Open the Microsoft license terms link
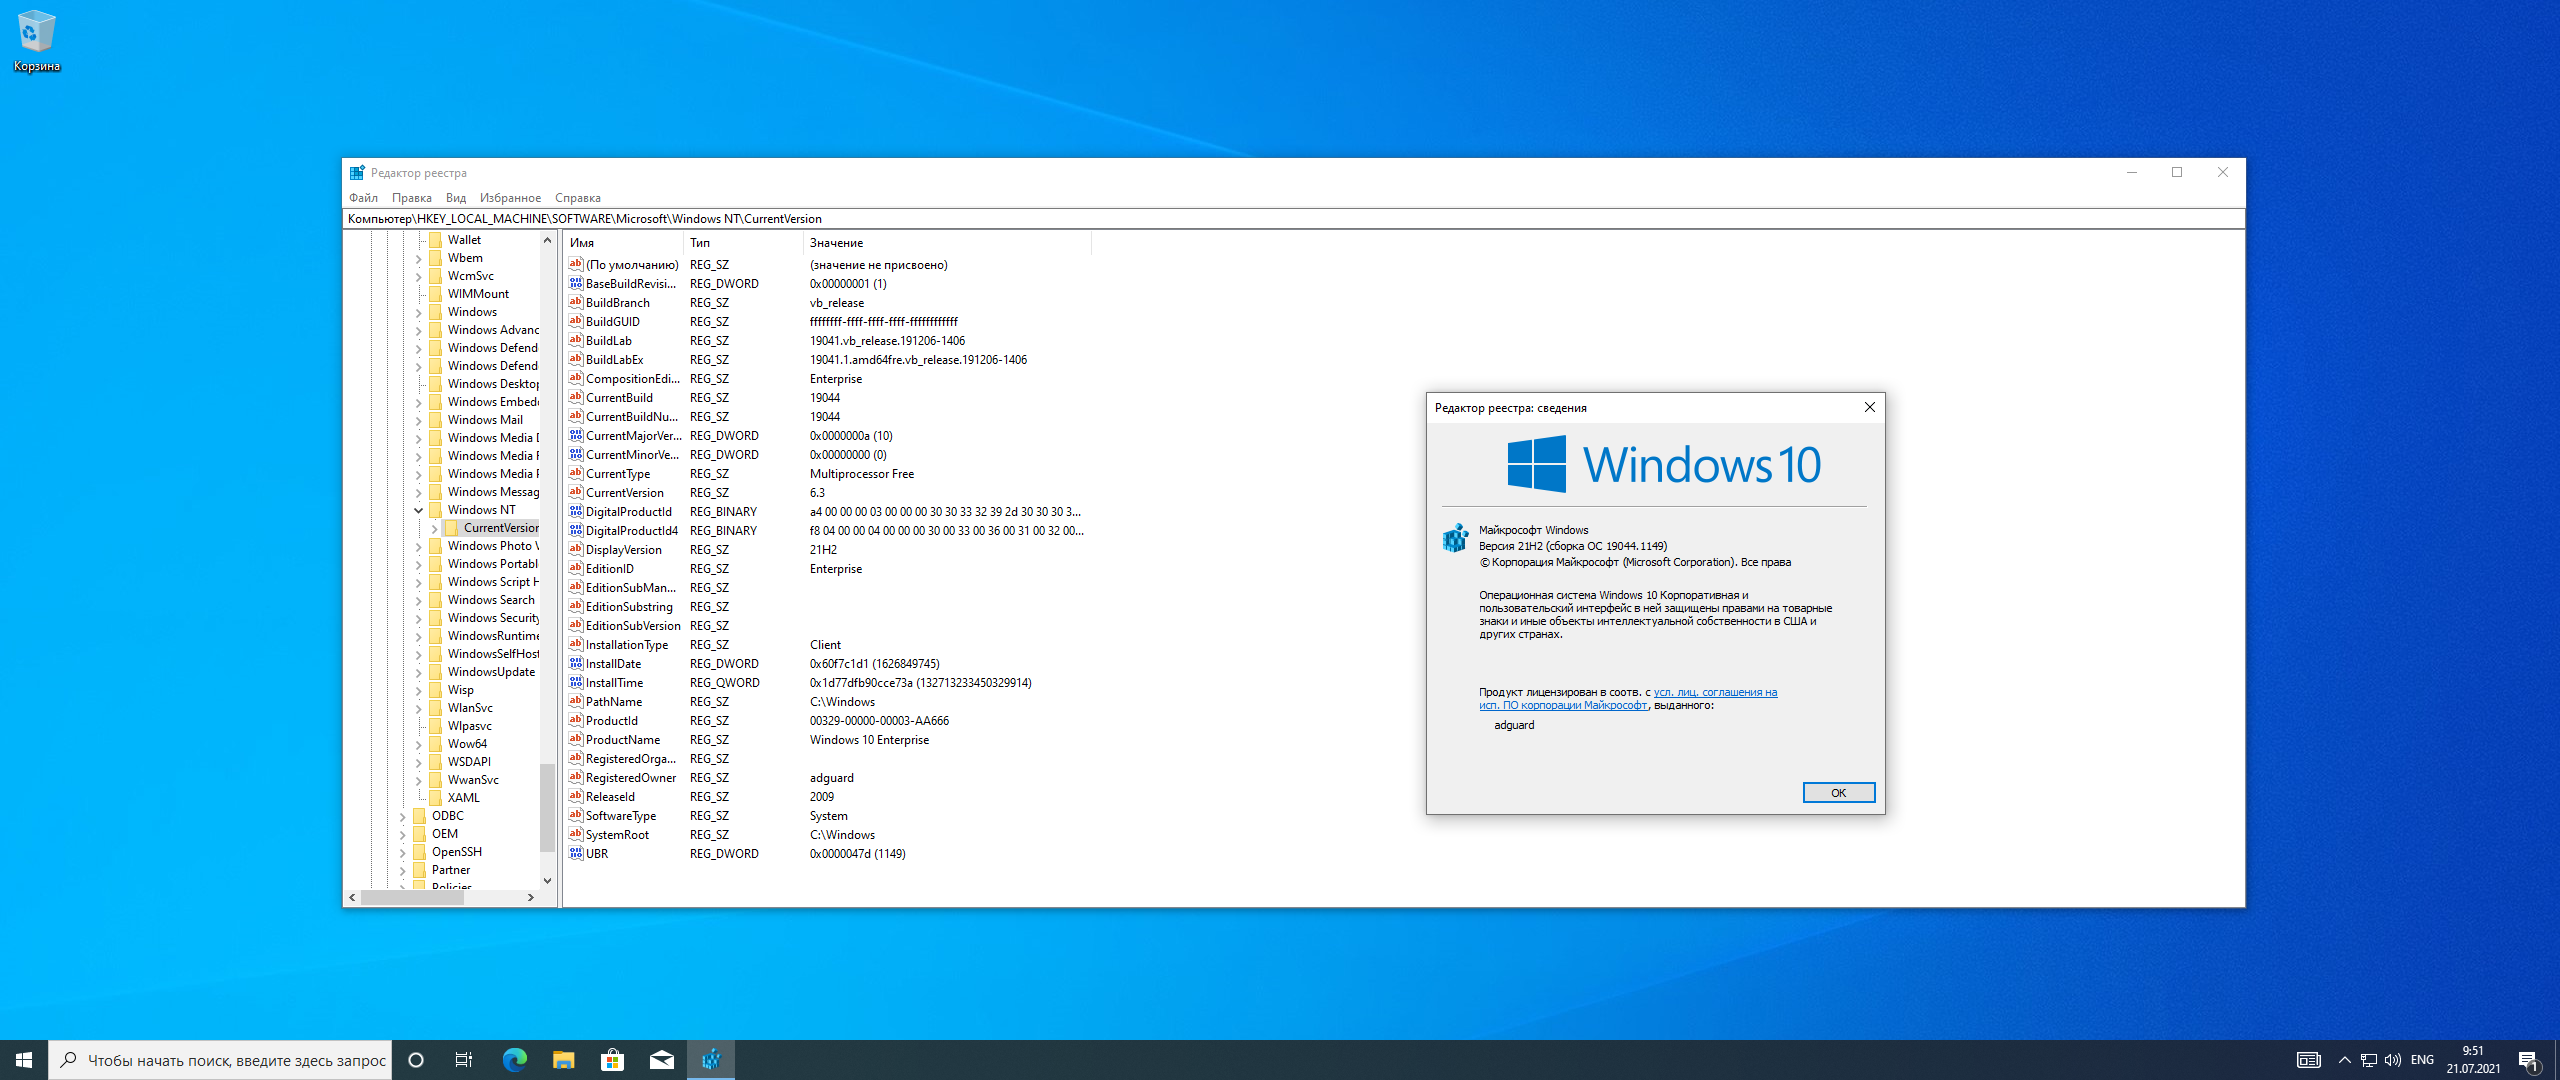This screenshot has height=1080, width=2560. (x=1714, y=692)
